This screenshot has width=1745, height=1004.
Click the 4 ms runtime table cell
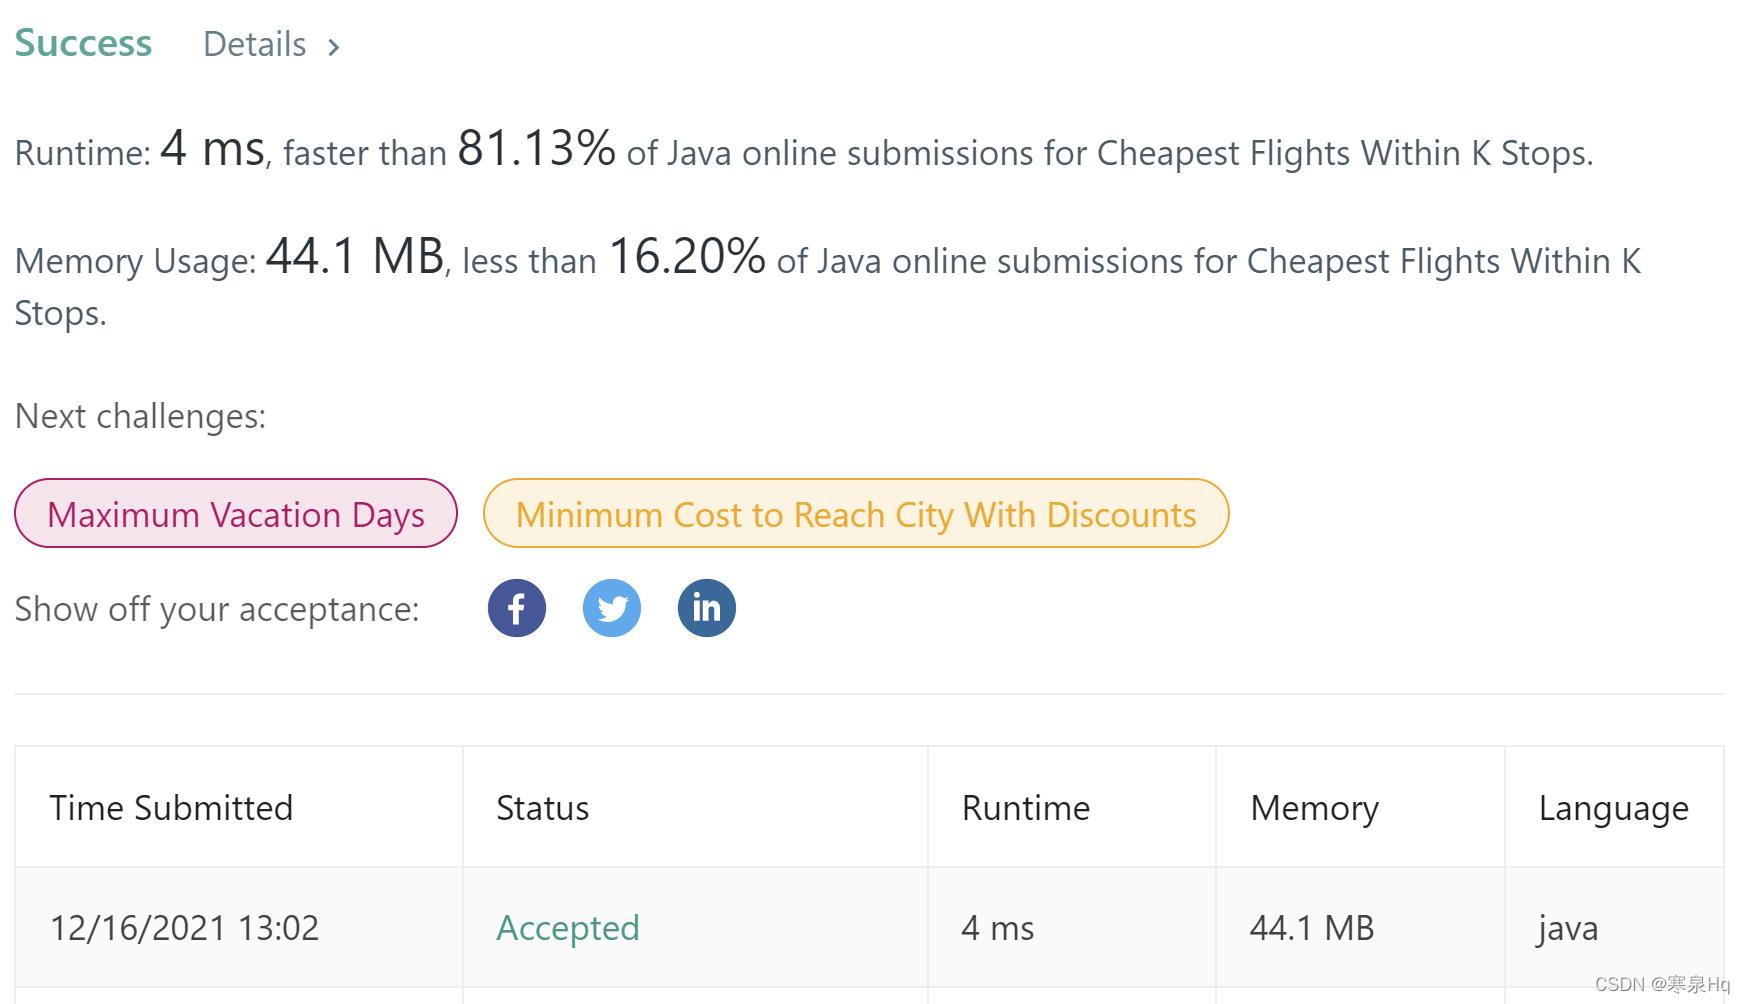click(998, 928)
